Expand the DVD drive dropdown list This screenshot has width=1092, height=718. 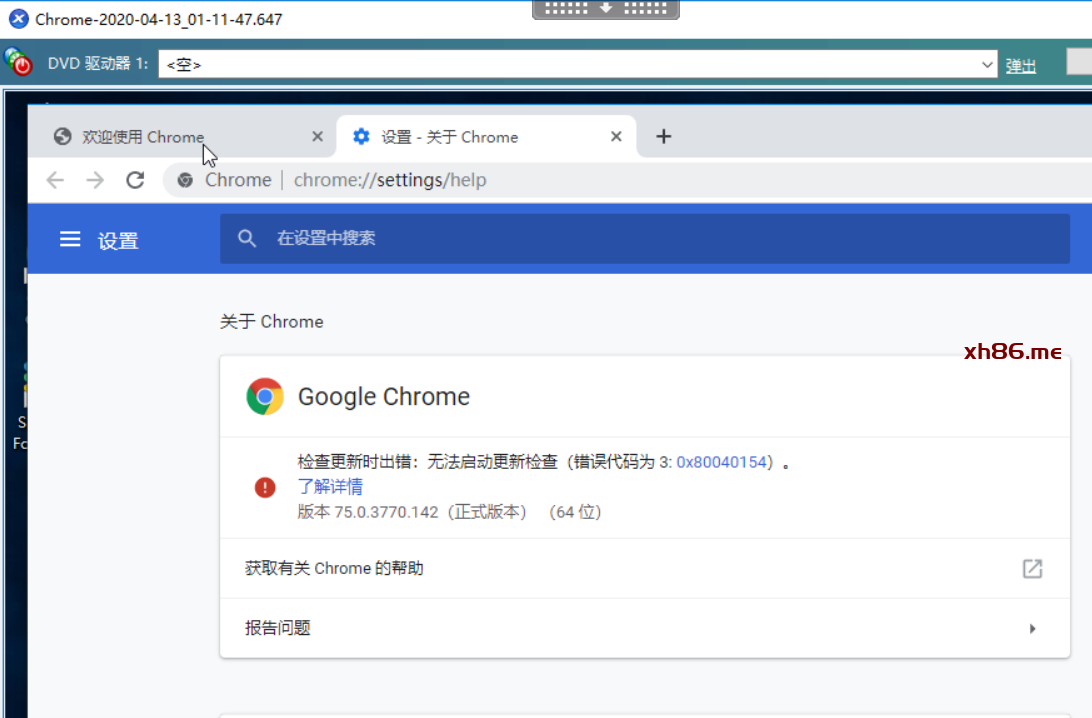click(x=988, y=65)
